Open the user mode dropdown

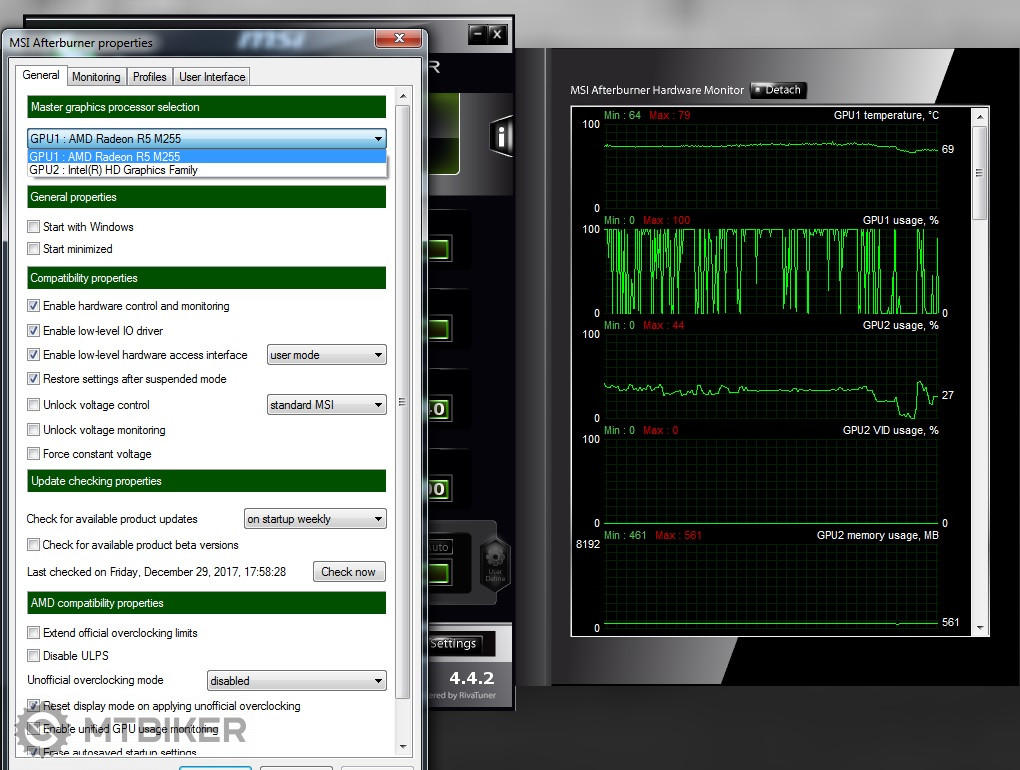tap(326, 355)
